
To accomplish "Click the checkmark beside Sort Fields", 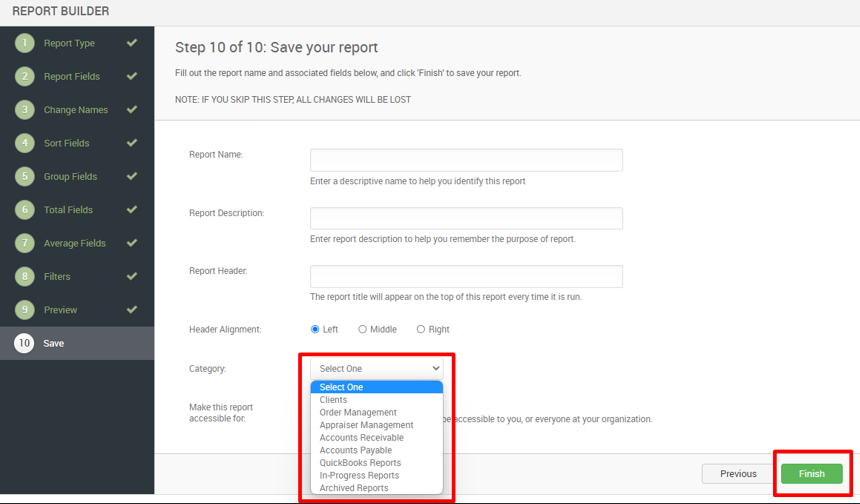I will coord(132,143).
